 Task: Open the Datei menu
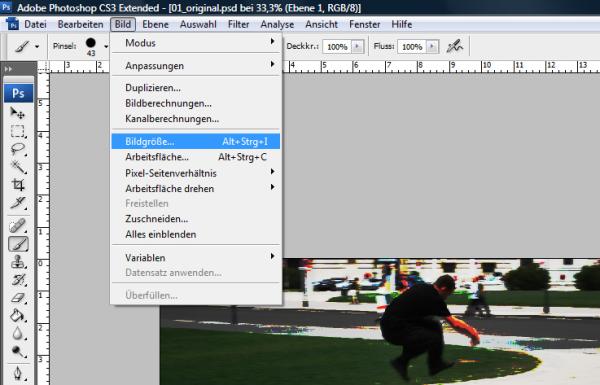[x=35, y=24]
